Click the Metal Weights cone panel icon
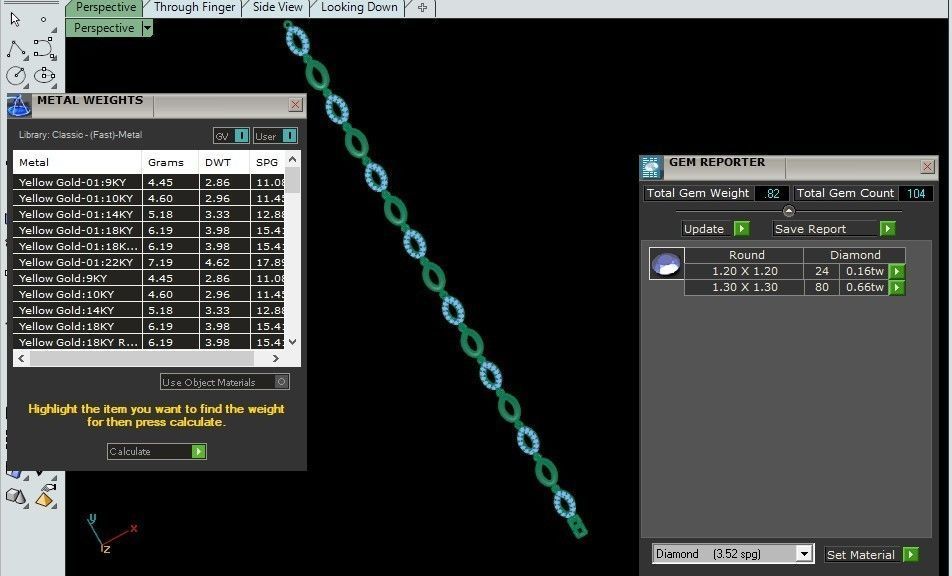952x576 pixels. tap(19, 106)
